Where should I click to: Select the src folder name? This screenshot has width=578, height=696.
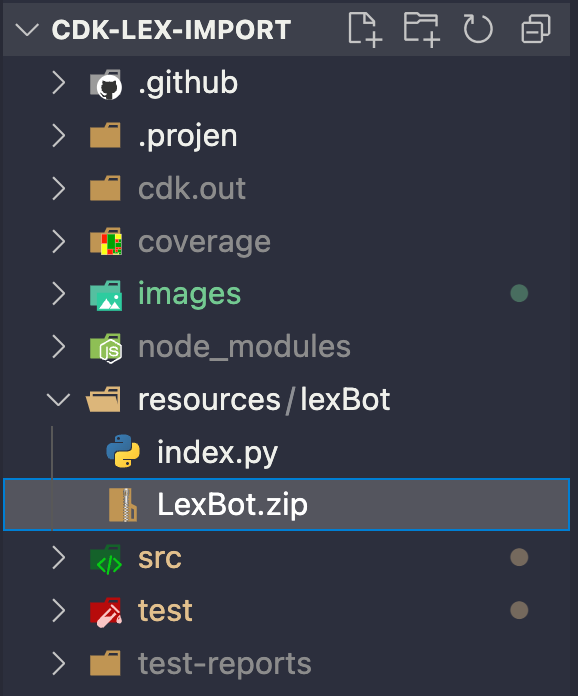point(160,558)
